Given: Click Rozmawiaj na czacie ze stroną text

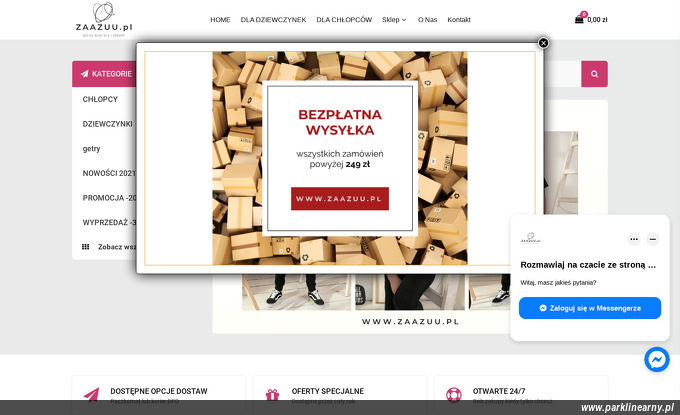Looking at the screenshot, I should (x=588, y=265).
